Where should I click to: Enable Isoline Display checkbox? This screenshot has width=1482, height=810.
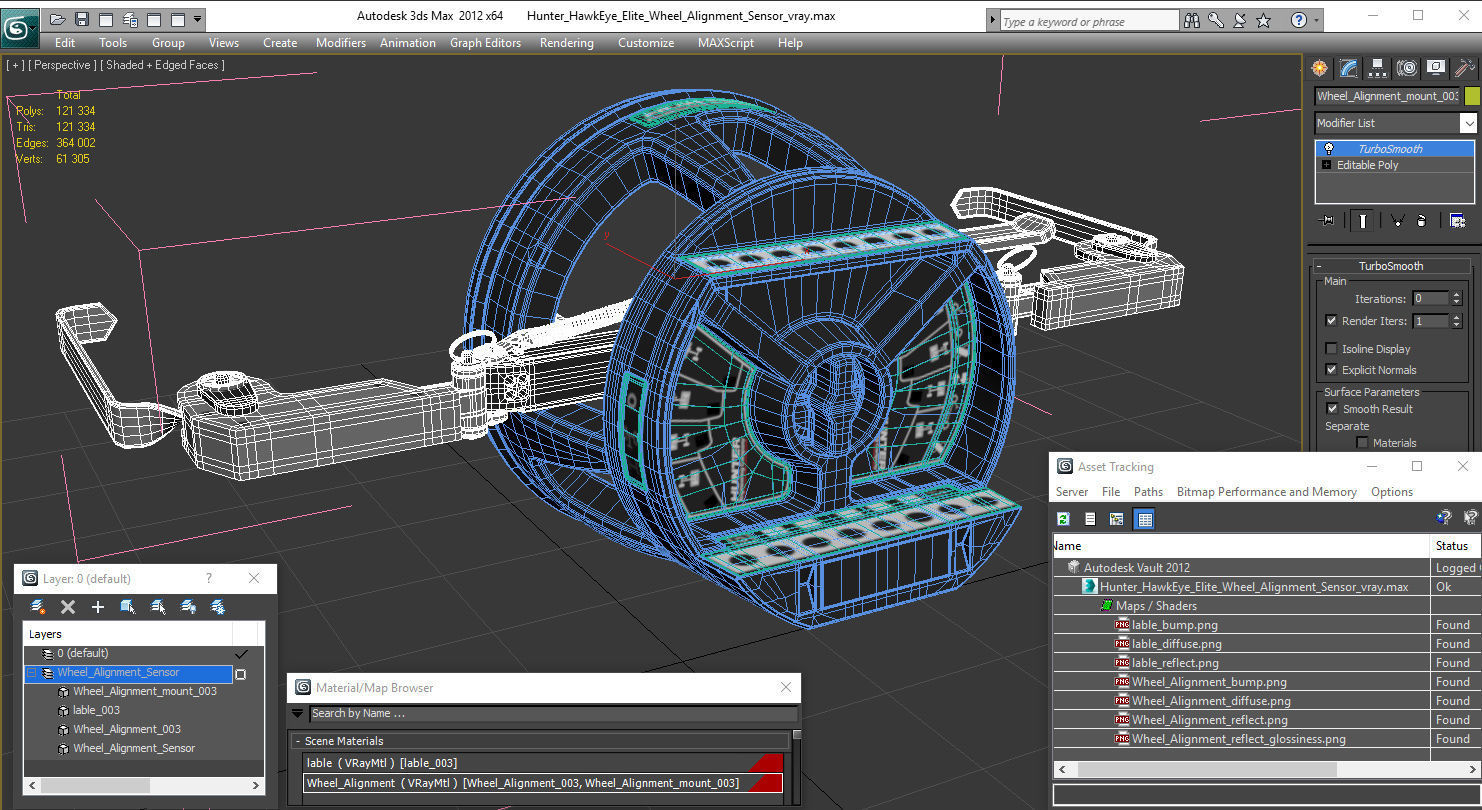[1331, 349]
